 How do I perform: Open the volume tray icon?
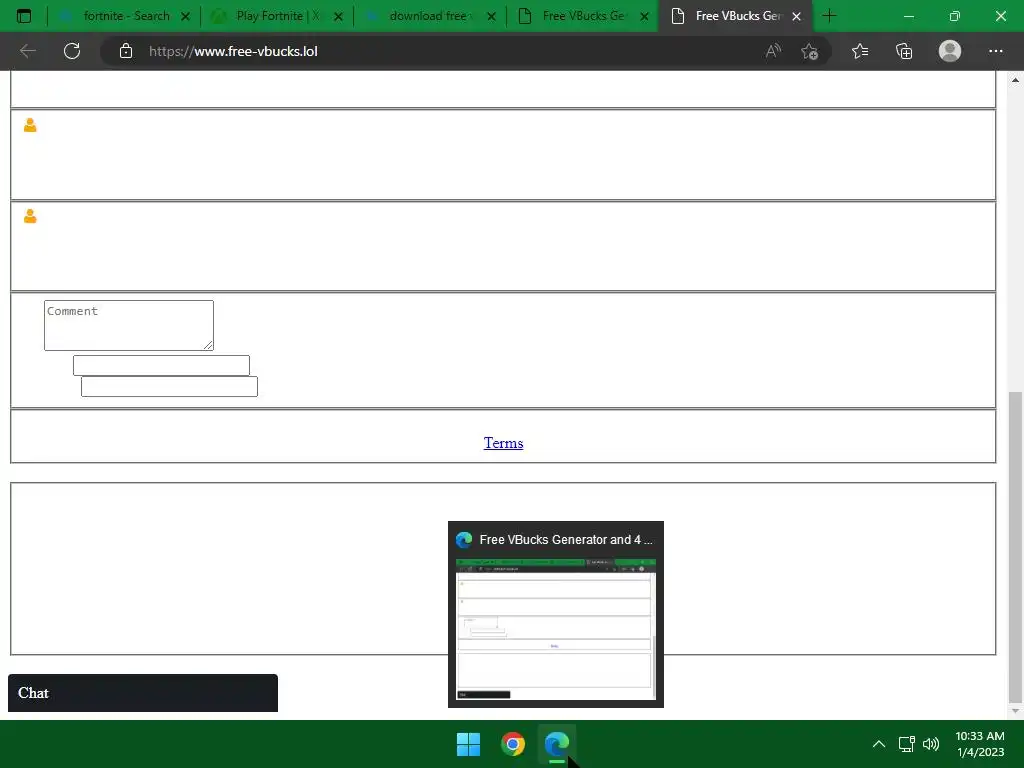coord(931,744)
